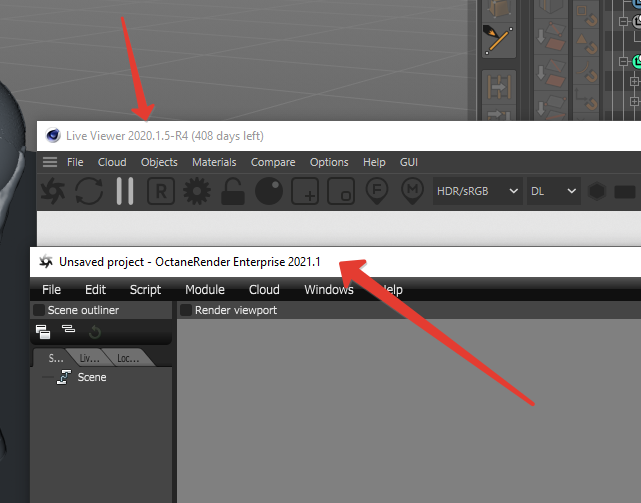The image size is (641, 503).
Task: Open OctaneRender File menu
Action: pos(52,290)
